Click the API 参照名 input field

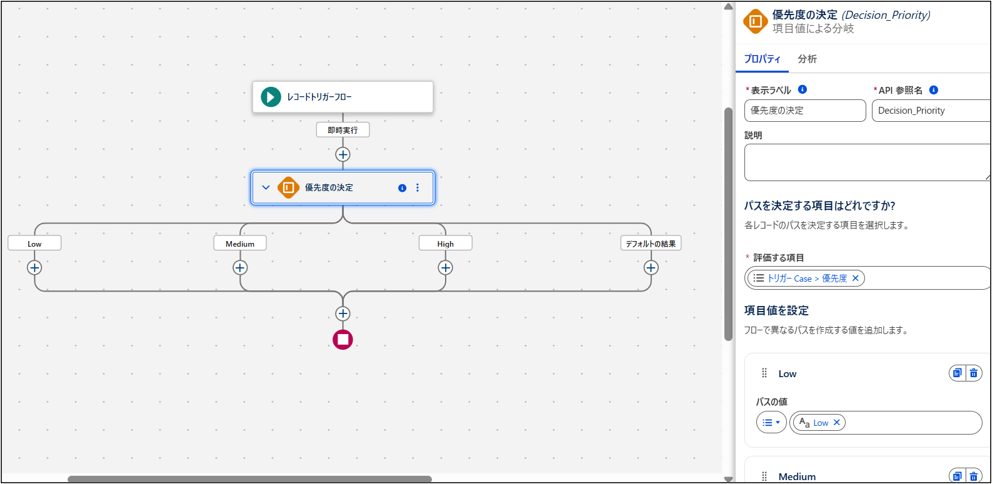931,111
